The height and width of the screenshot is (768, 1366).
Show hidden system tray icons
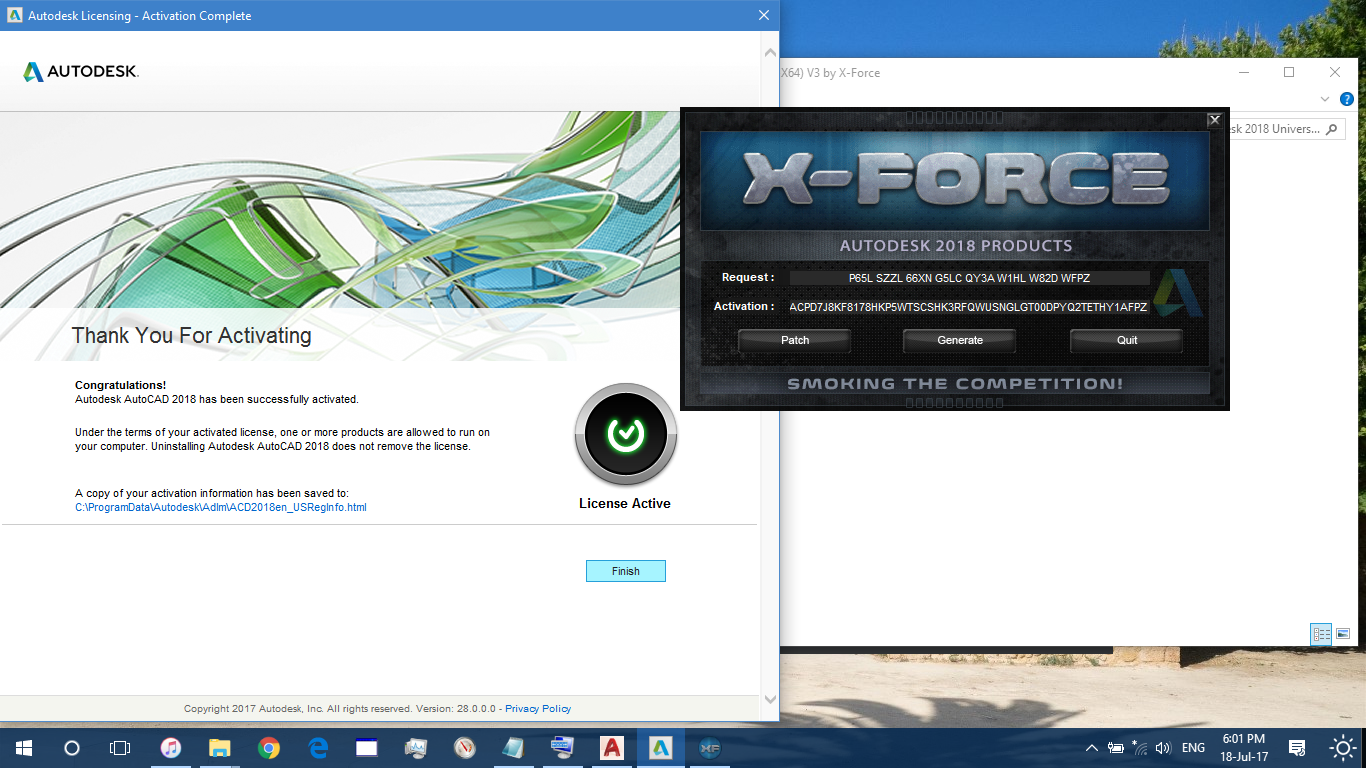pos(1091,748)
